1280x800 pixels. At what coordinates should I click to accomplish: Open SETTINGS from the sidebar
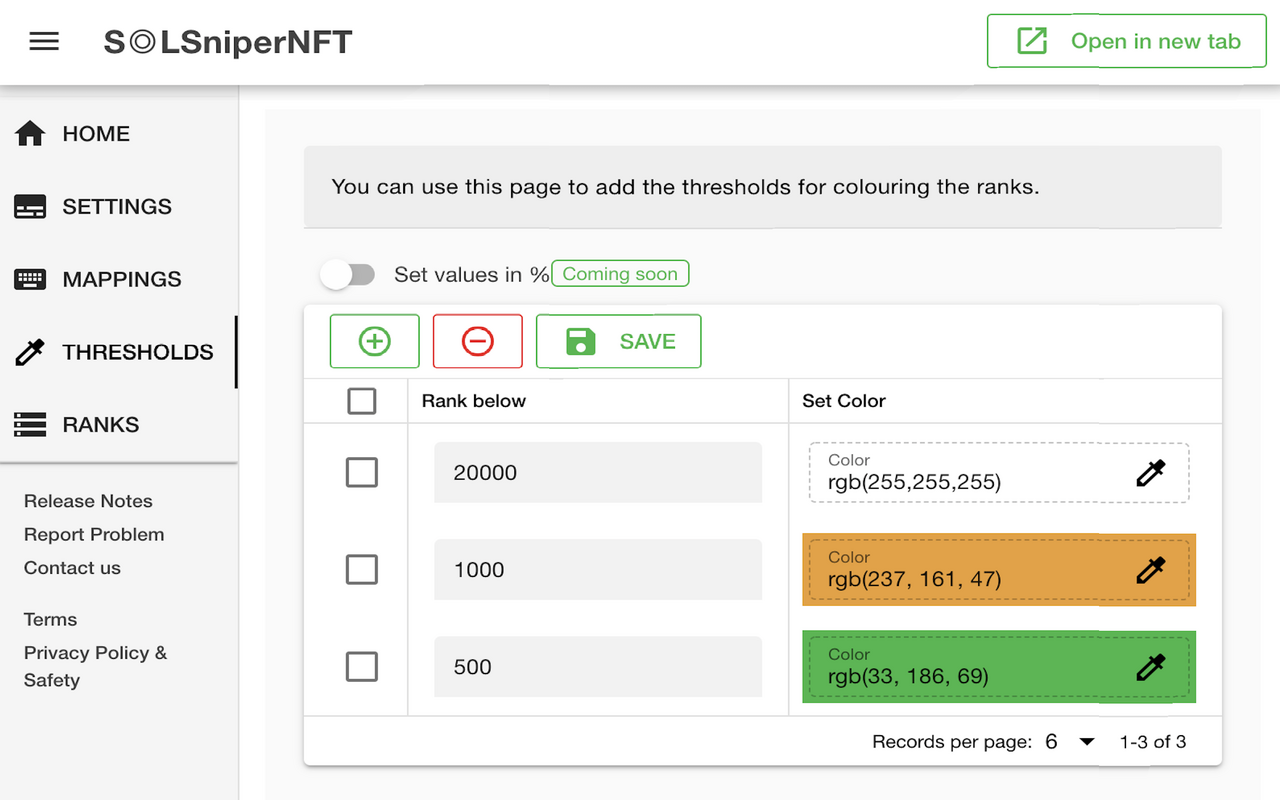point(118,207)
